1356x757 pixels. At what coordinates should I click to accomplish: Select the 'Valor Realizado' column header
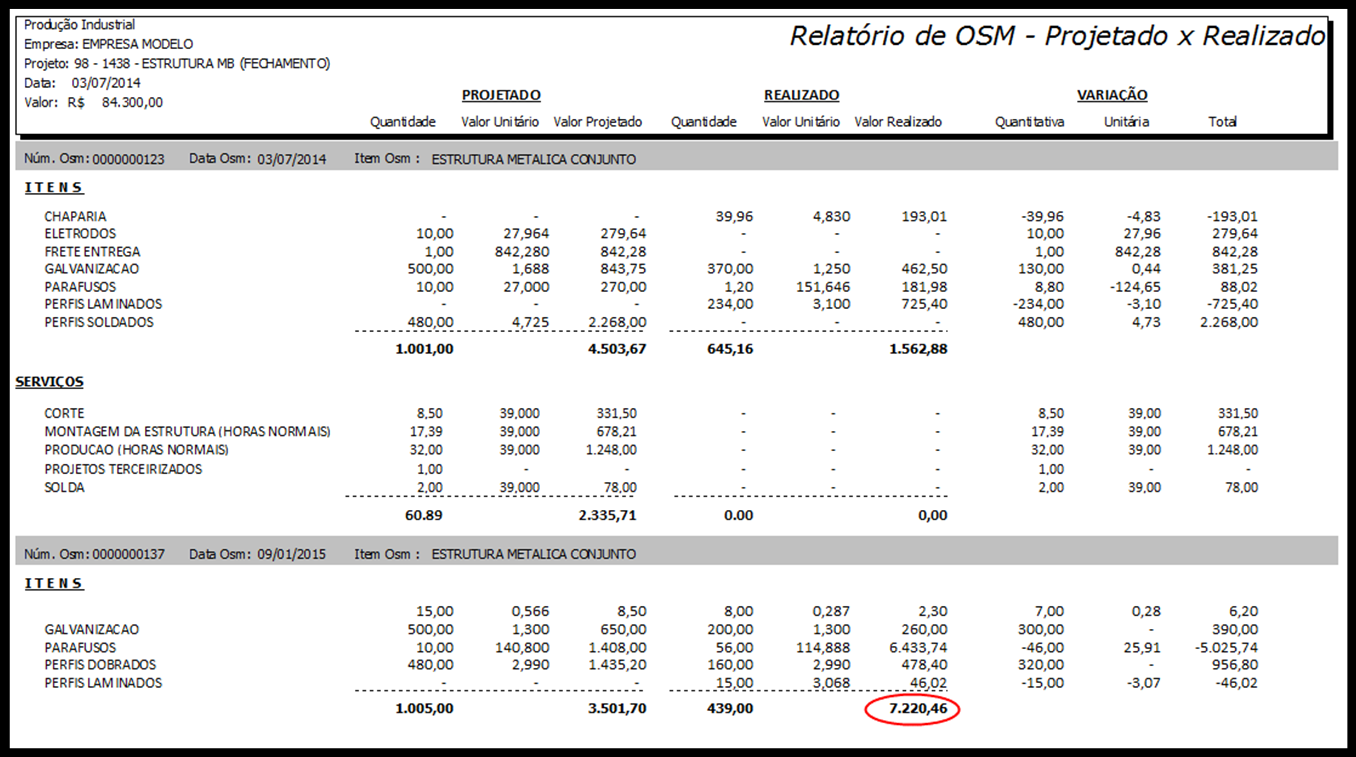[x=898, y=122]
